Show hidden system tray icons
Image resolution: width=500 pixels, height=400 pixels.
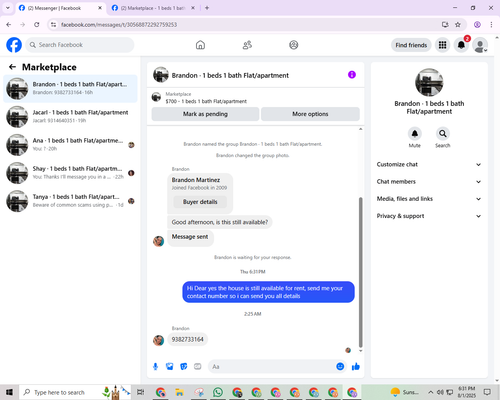431,392
